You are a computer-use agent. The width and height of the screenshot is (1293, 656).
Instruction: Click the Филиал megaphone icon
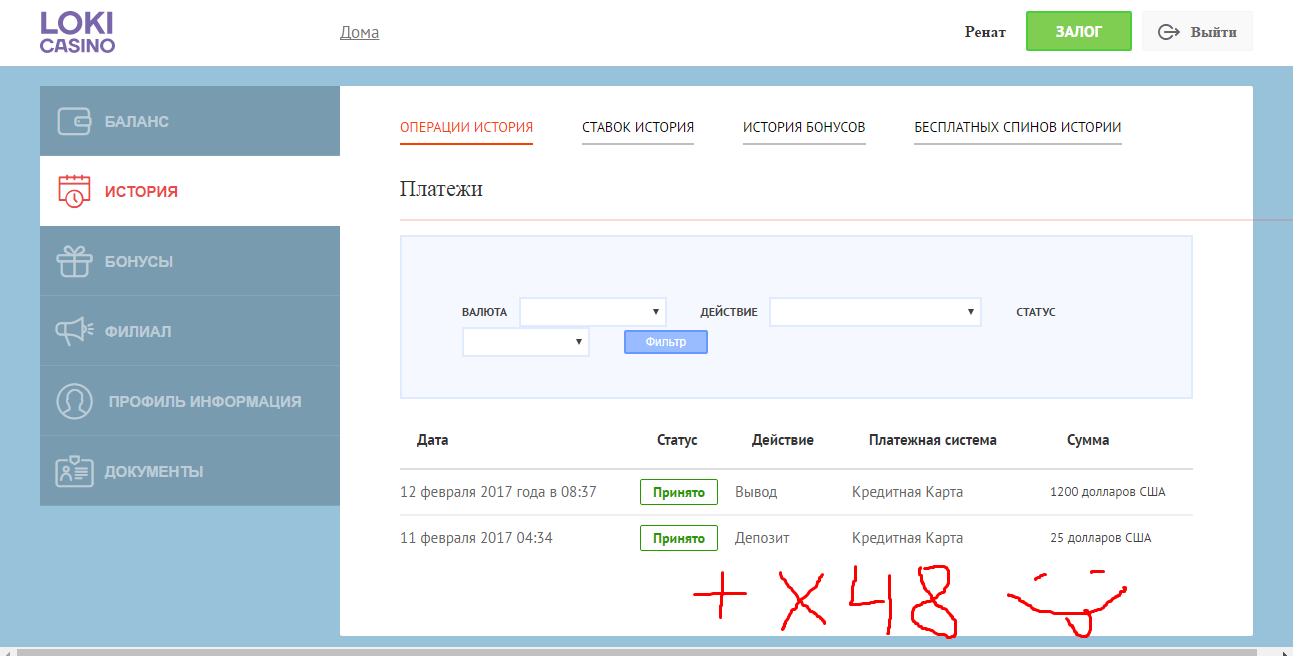click(76, 330)
